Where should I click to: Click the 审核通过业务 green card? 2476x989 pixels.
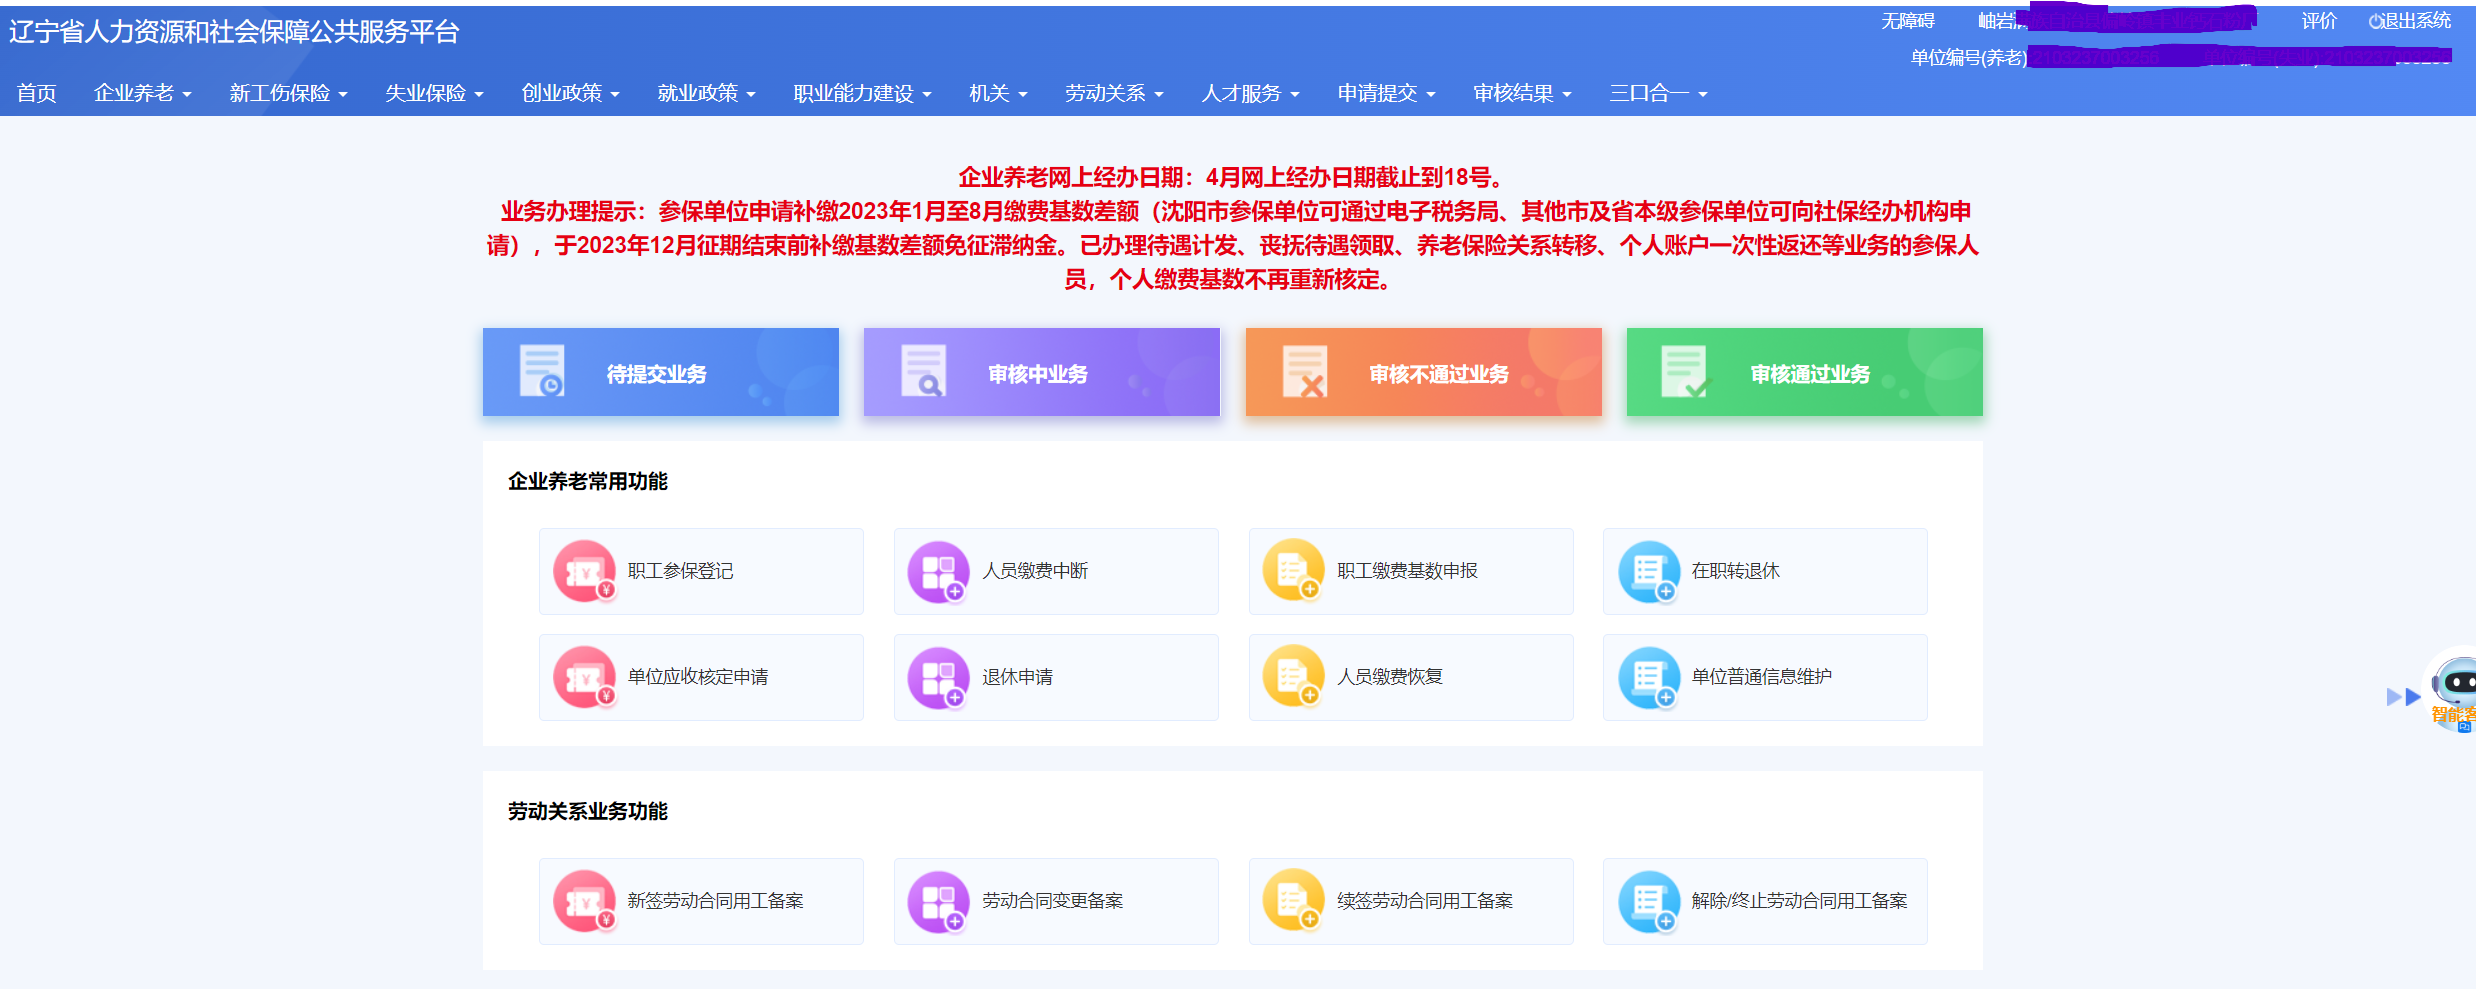(x=1805, y=372)
